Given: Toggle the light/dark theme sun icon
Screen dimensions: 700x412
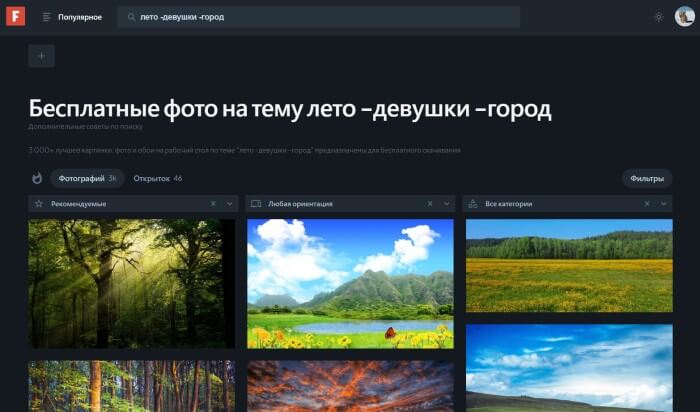Looking at the screenshot, I should click(658, 17).
